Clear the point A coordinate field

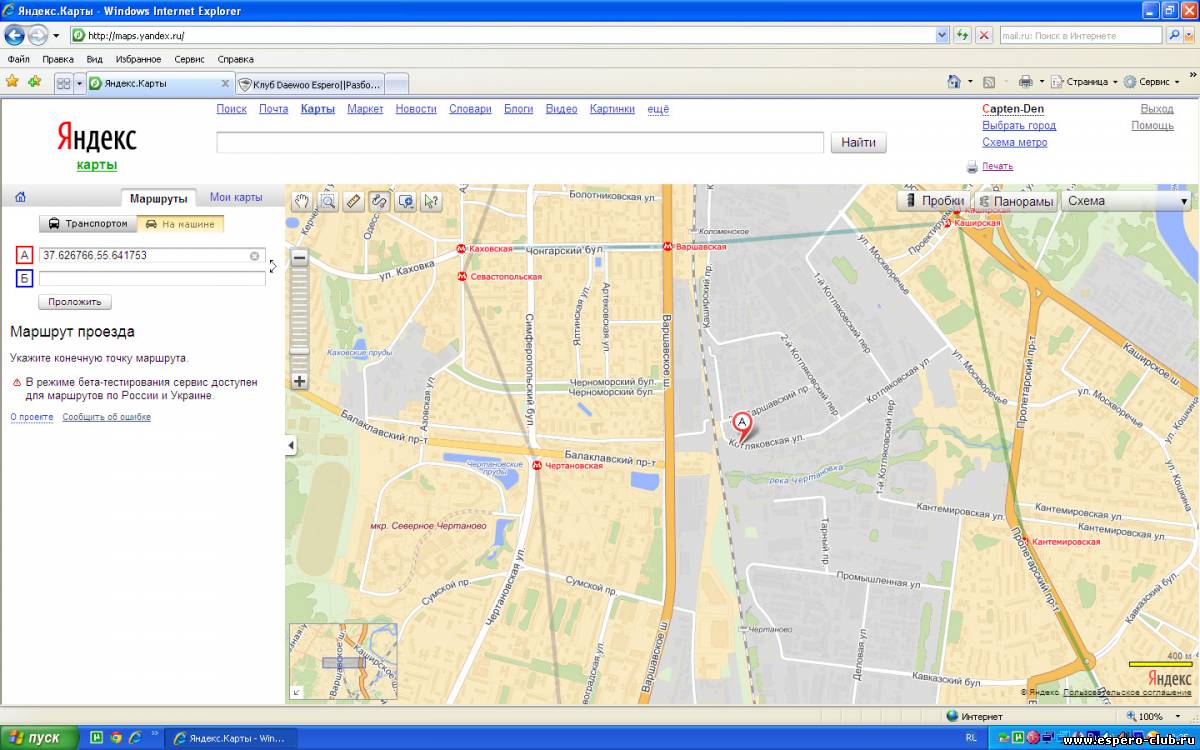click(255, 256)
